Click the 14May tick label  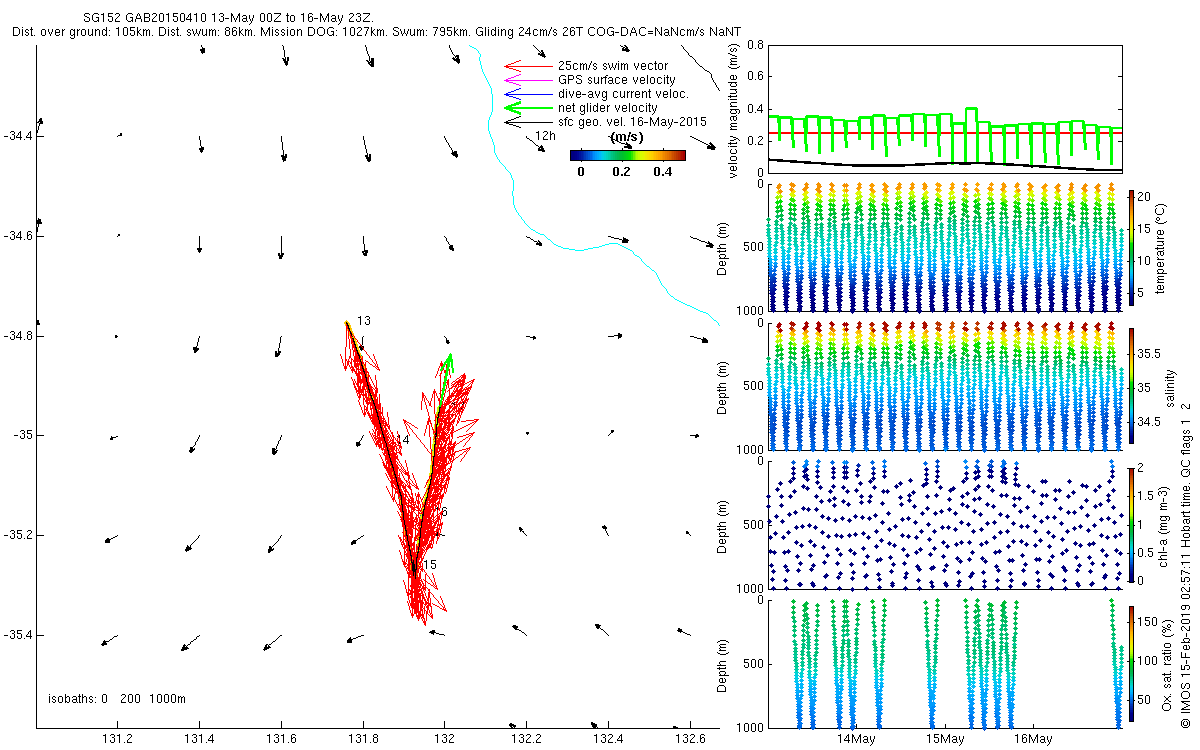[x=857, y=739]
